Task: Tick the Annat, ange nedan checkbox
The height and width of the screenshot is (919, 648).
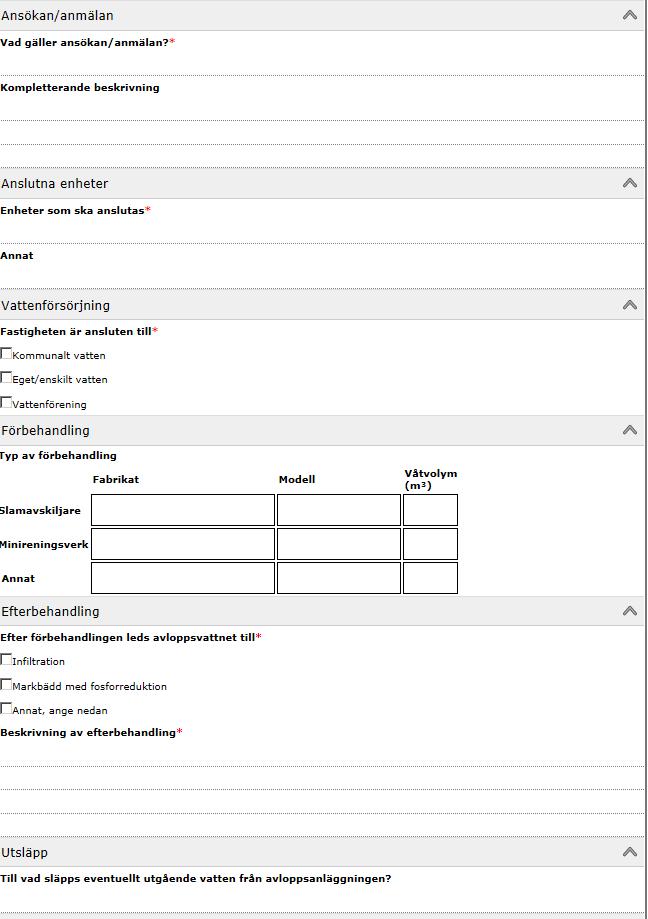Action: pyautogui.click(x=6, y=709)
